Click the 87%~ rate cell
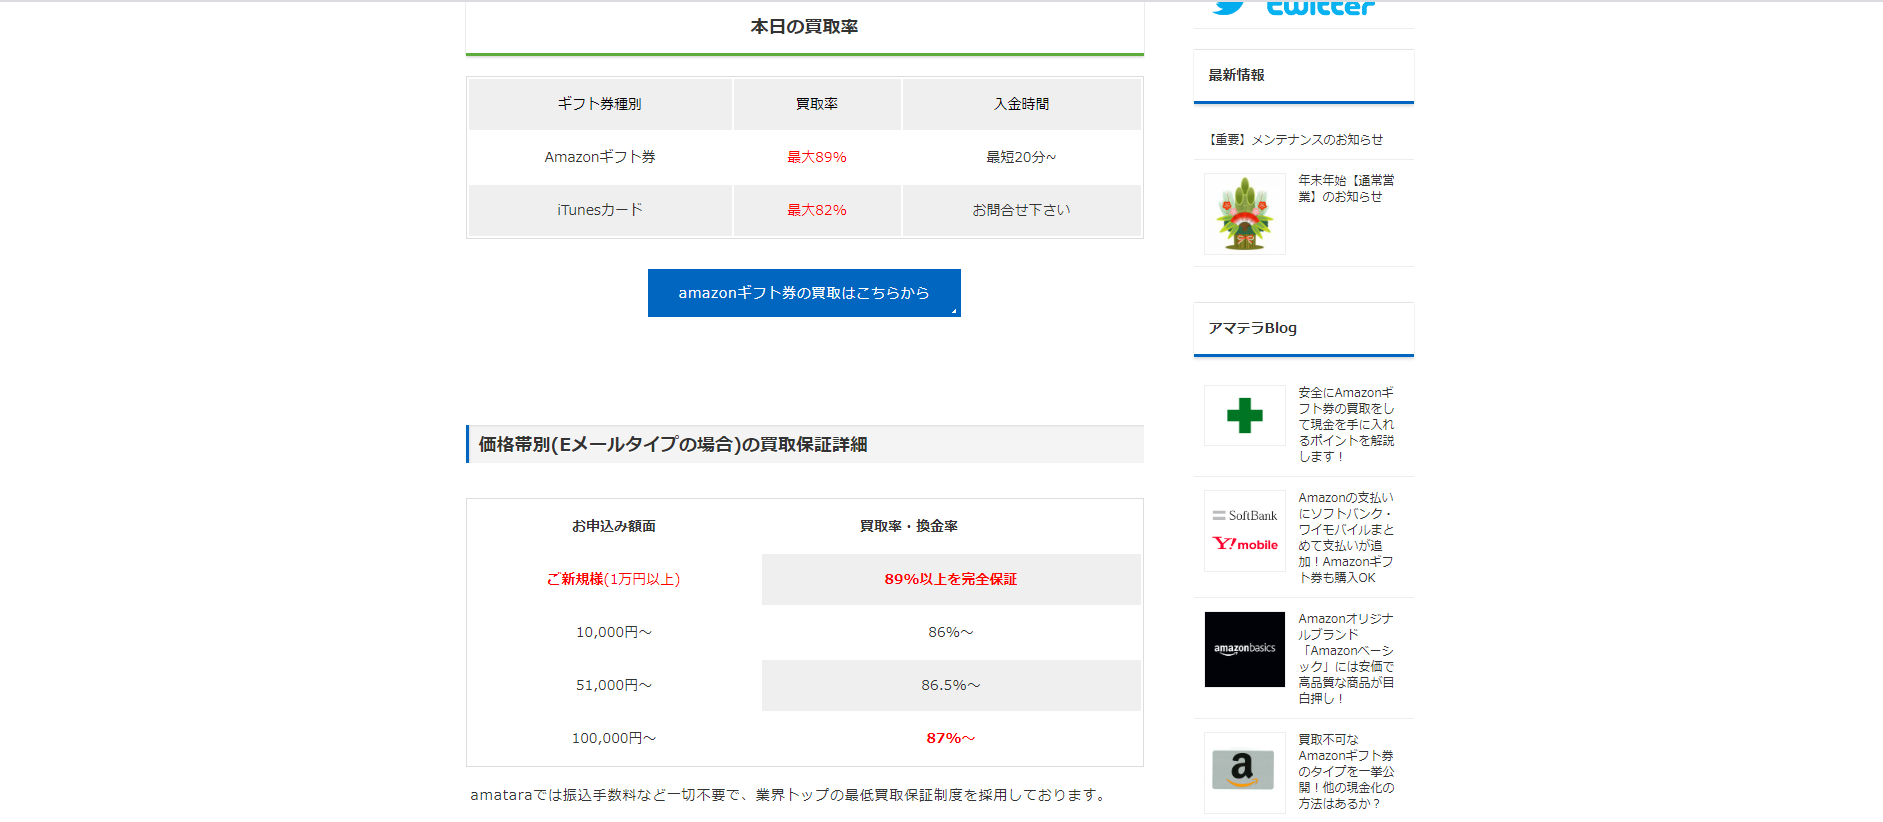 point(951,738)
